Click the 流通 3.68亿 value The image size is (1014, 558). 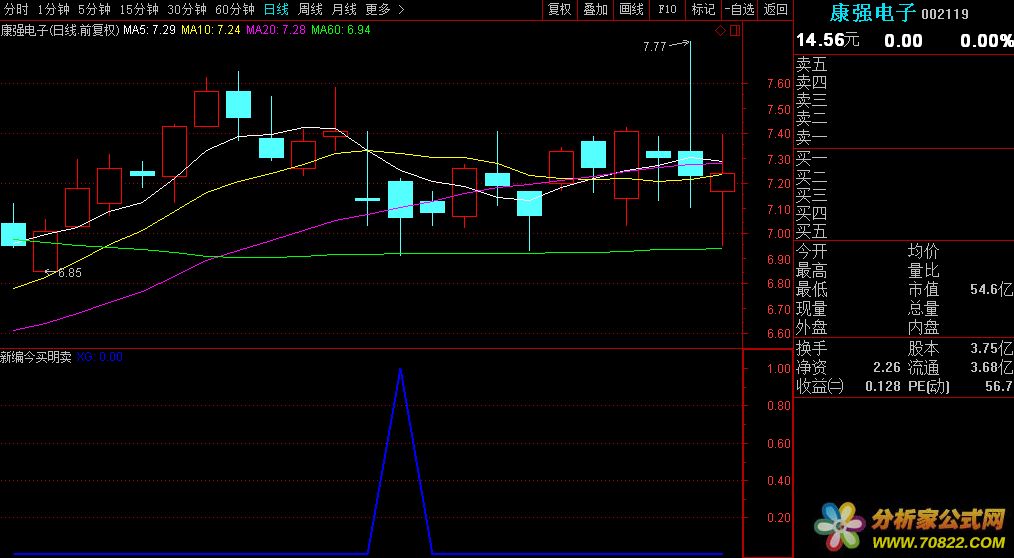[x=991, y=368]
